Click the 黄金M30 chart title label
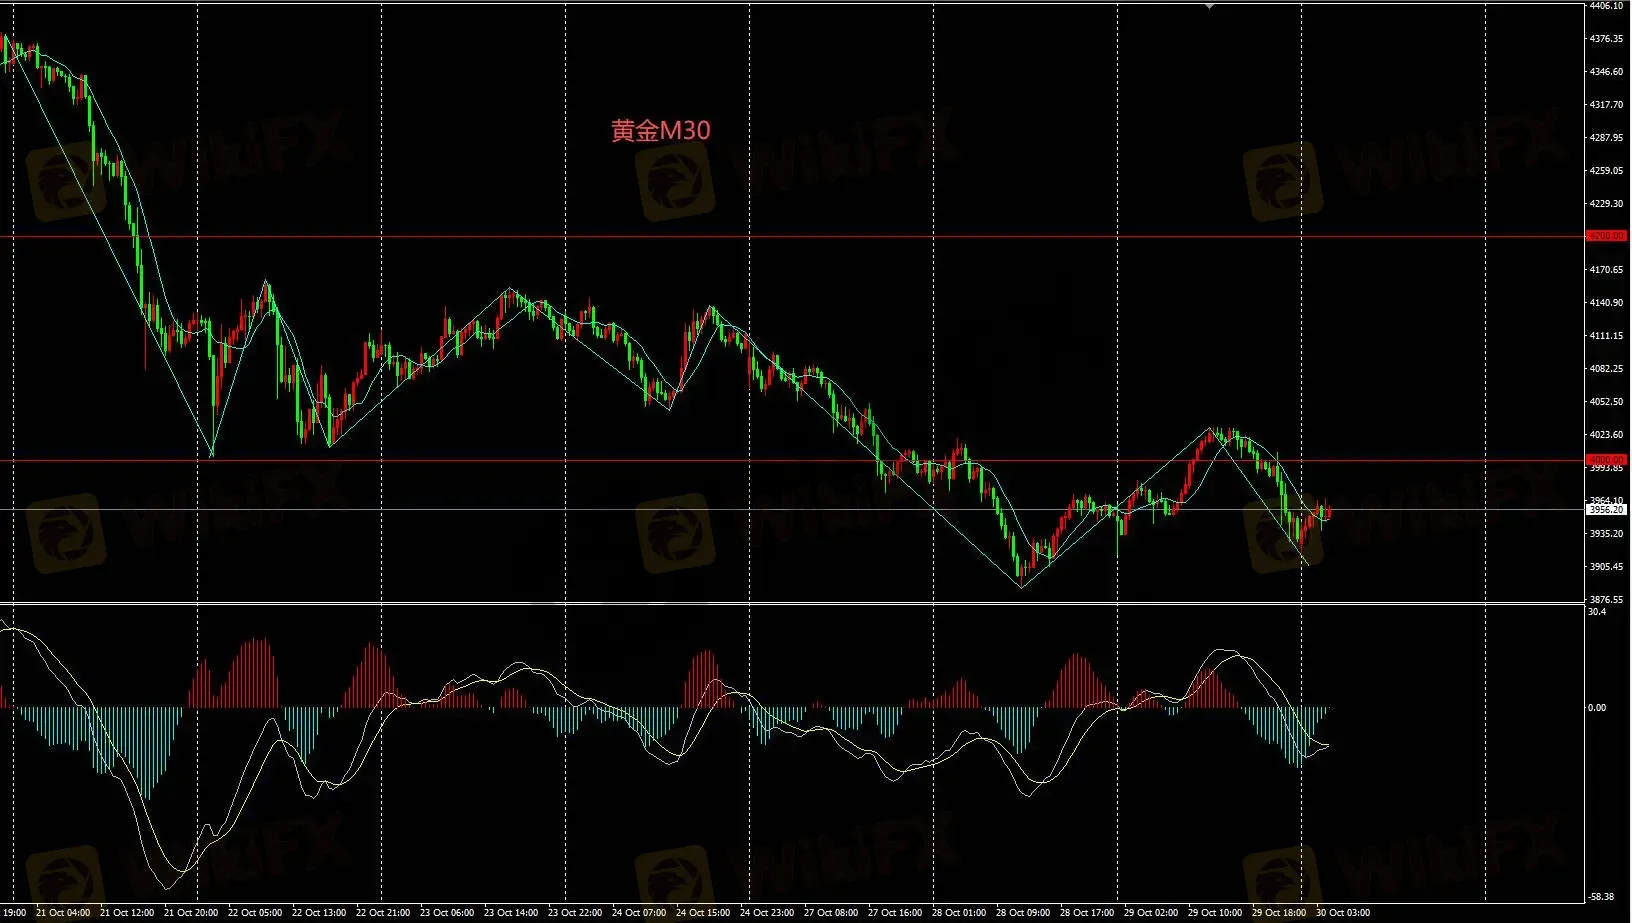The height and width of the screenshot is (923, 1632). (661, 130)
